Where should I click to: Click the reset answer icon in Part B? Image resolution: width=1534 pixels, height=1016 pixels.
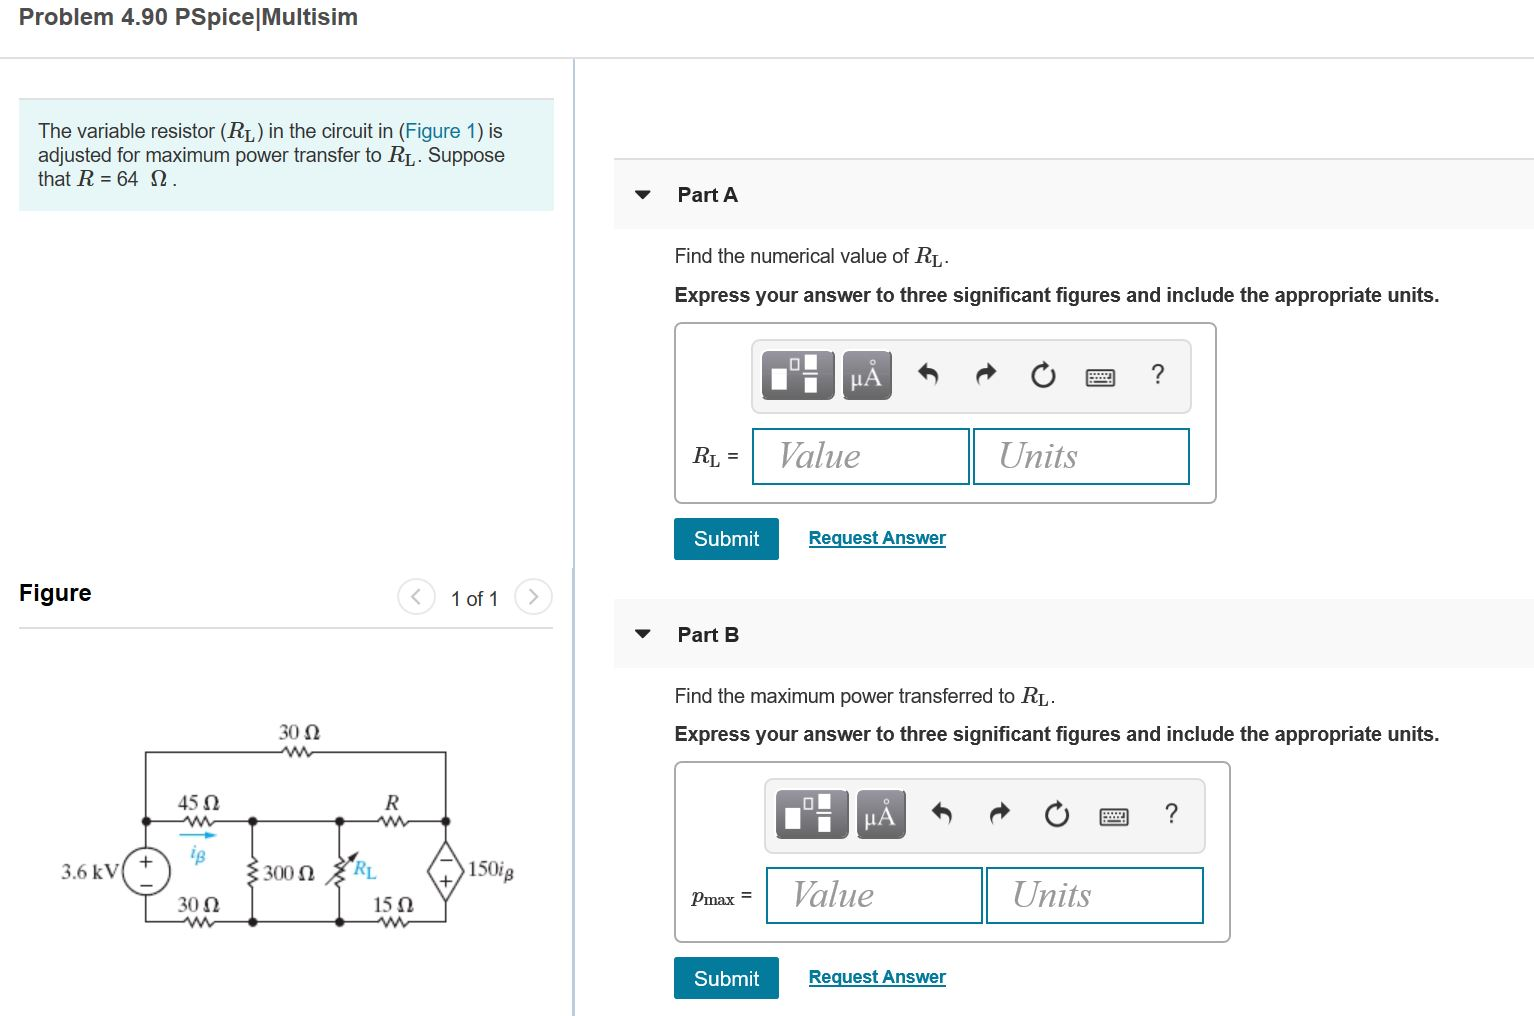coord(1056,813)
